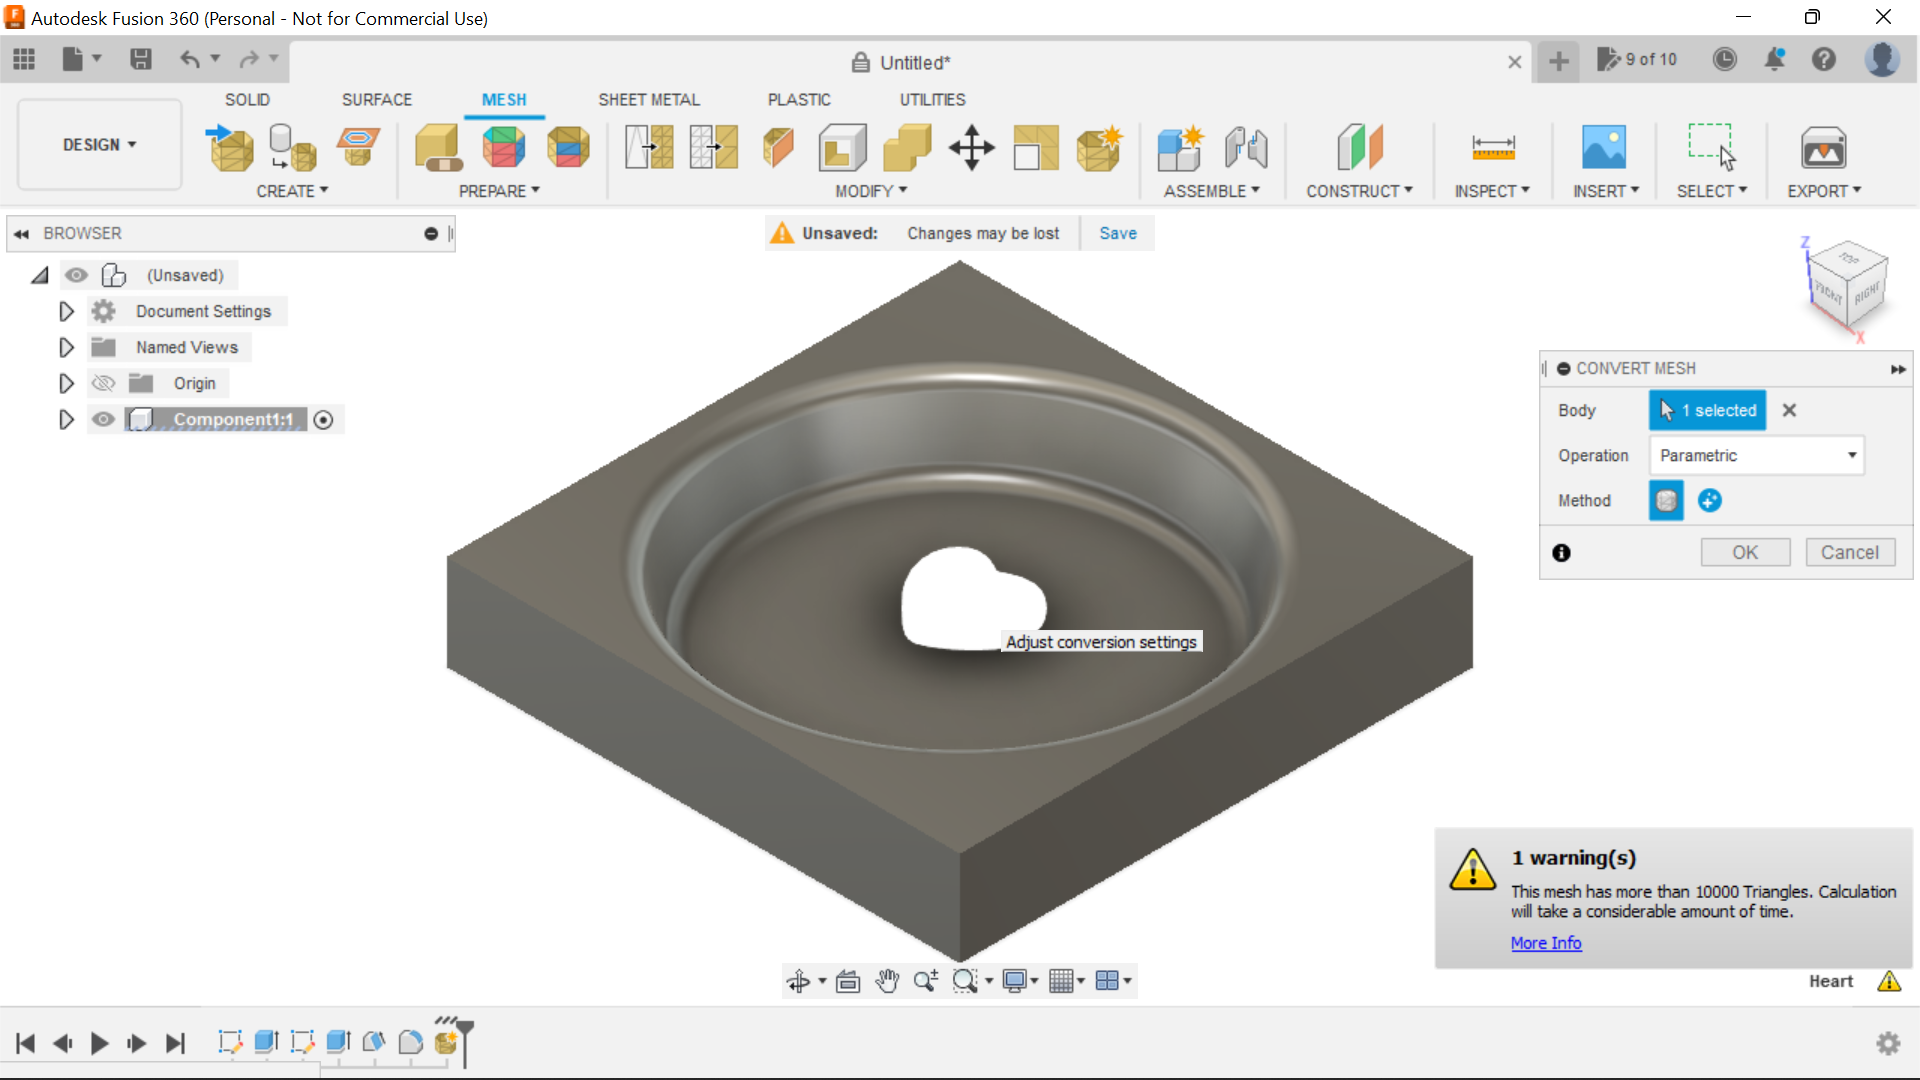Open the MODIFY dropdown menu
The image size is (1920, 1080).
[871, 191]
